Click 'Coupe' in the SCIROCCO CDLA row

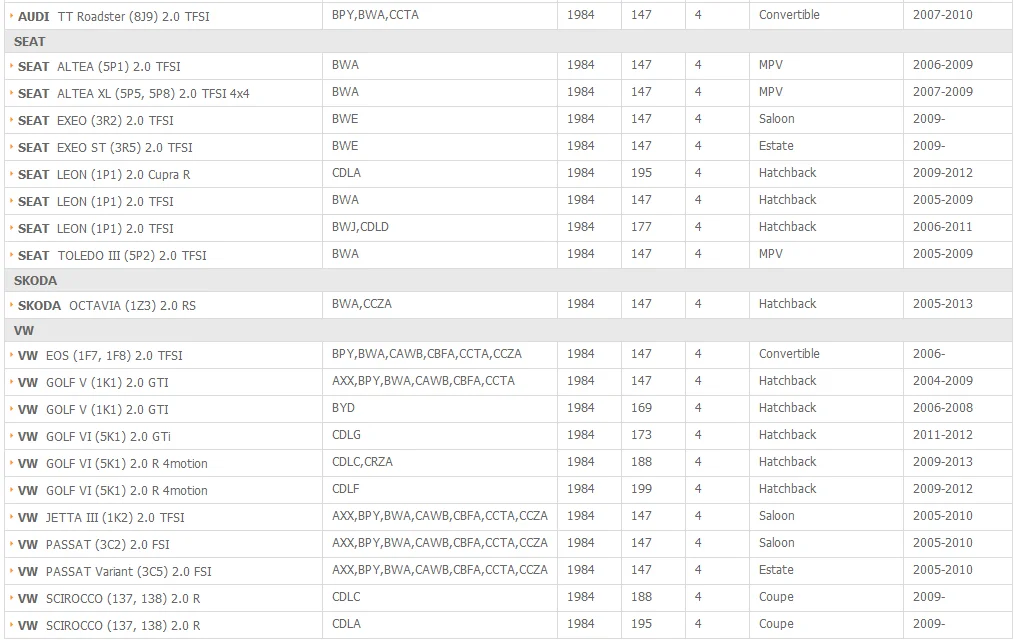[776, 624]
